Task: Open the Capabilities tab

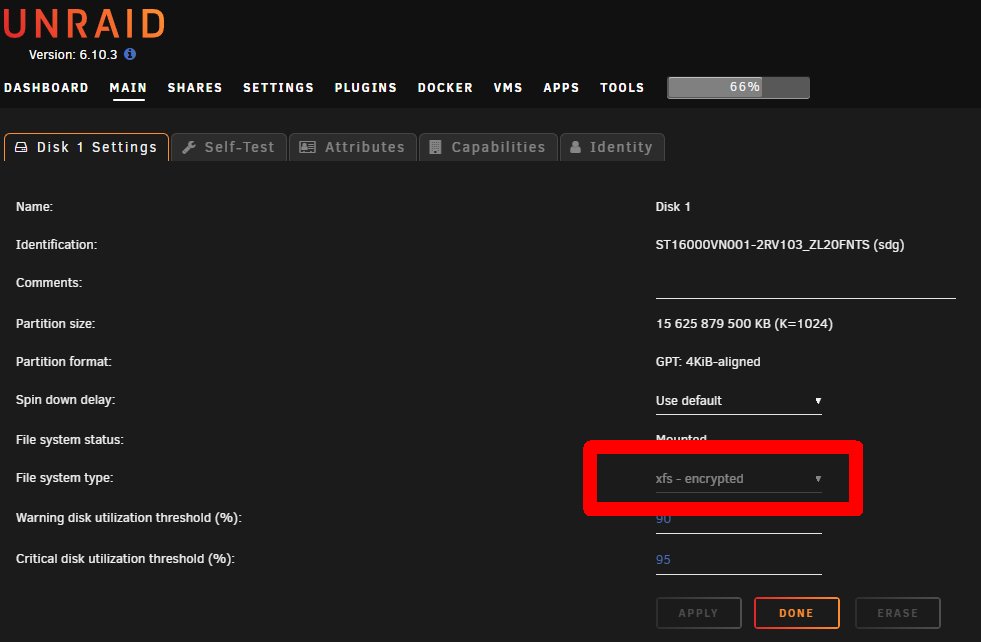Action: point(488,148)
